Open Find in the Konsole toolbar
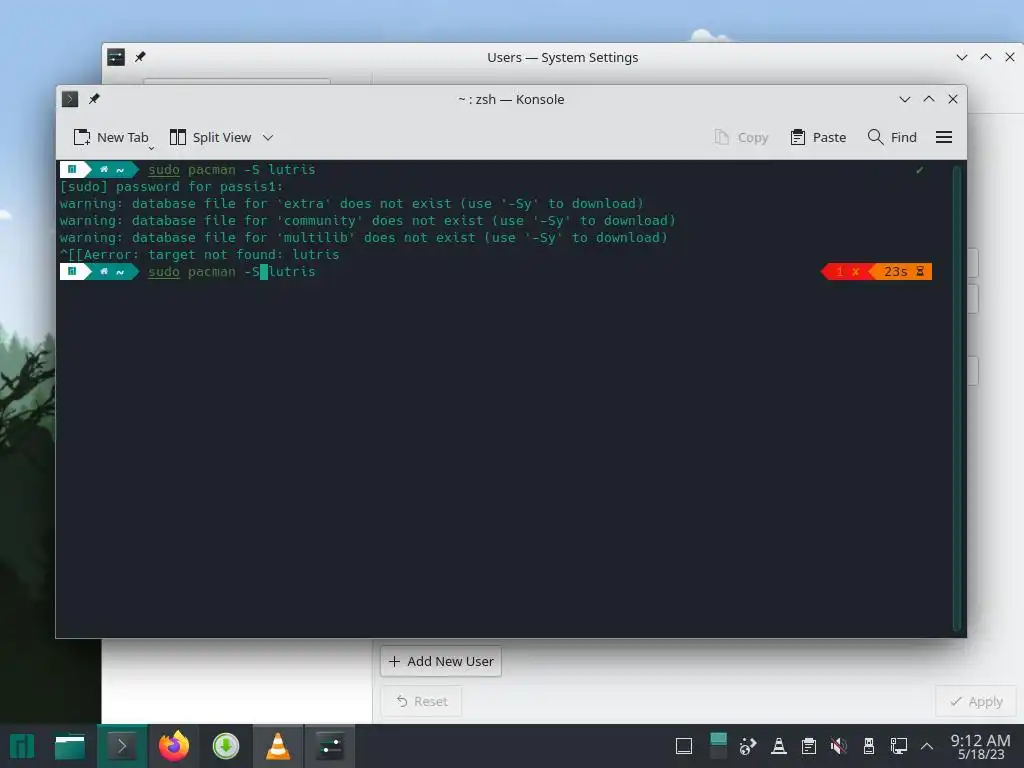Viewport: 1024px width, 768px height. [892, 137]
